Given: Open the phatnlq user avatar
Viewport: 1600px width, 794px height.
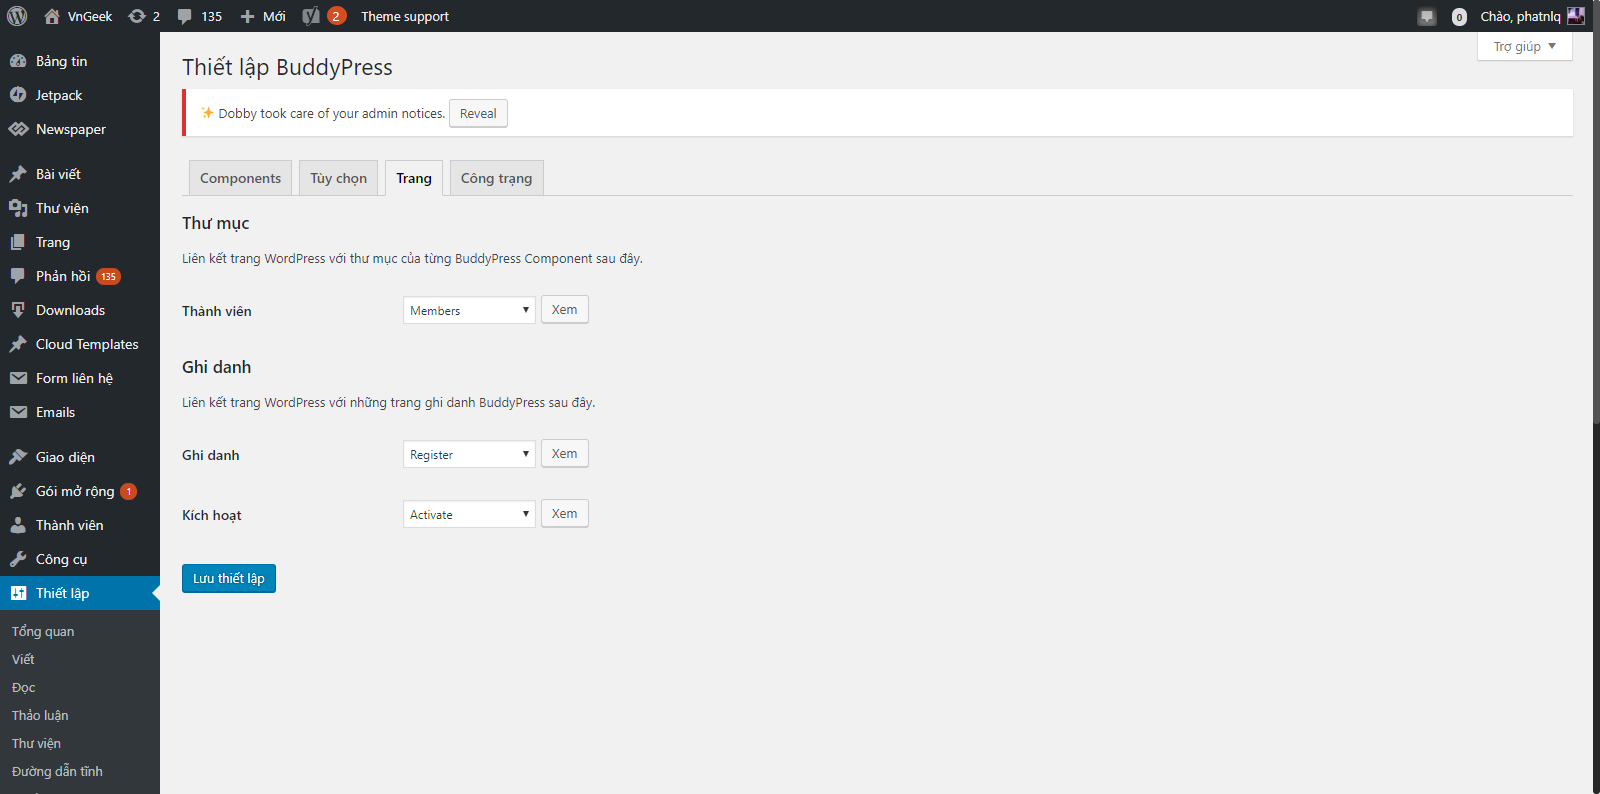Looking at the screenshot, I should click(x=1576, y=16).
